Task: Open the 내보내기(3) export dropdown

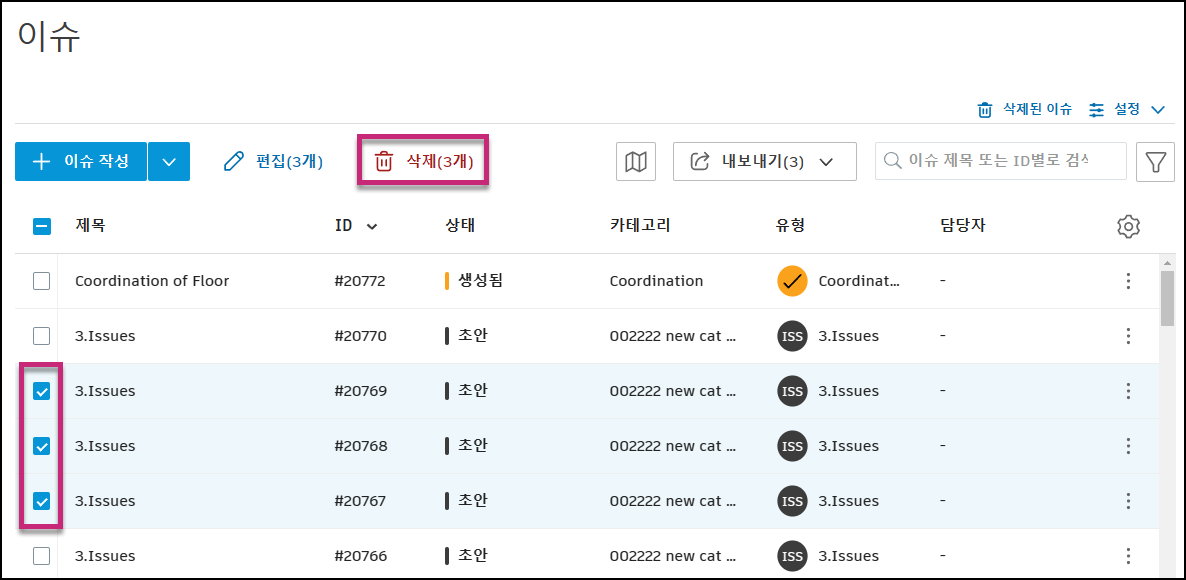Action: (x=764, y=161)
